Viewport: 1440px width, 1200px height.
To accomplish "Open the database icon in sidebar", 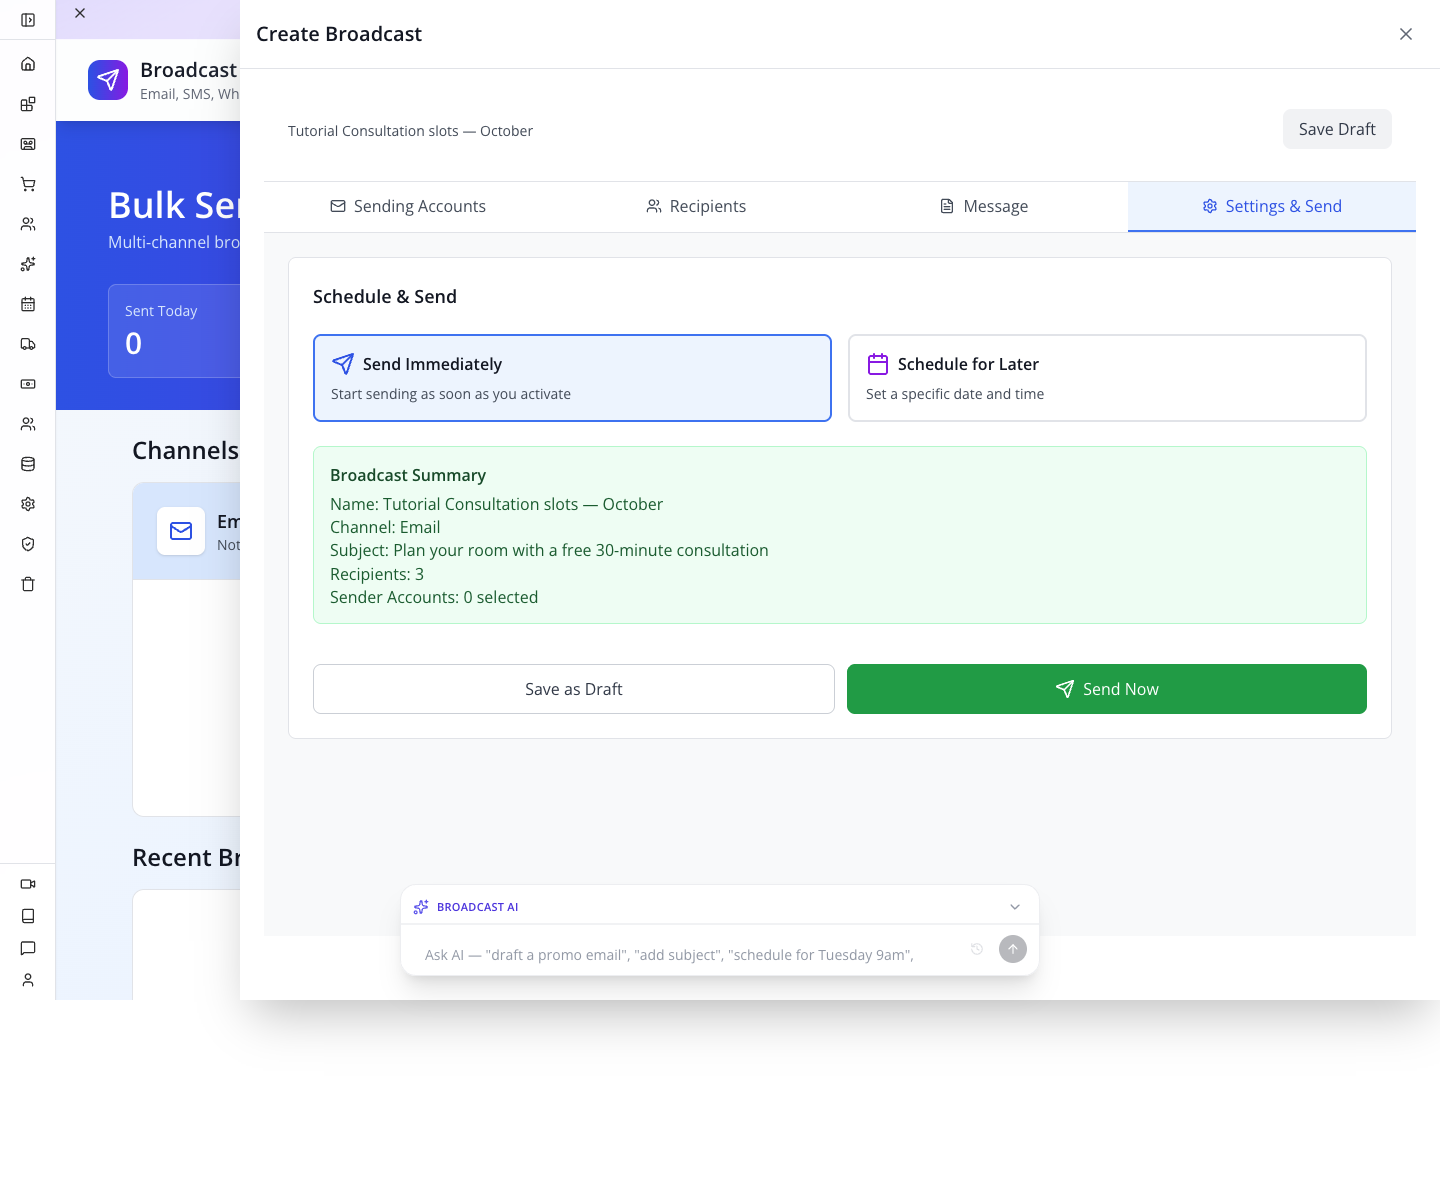I will click(28, 464).
